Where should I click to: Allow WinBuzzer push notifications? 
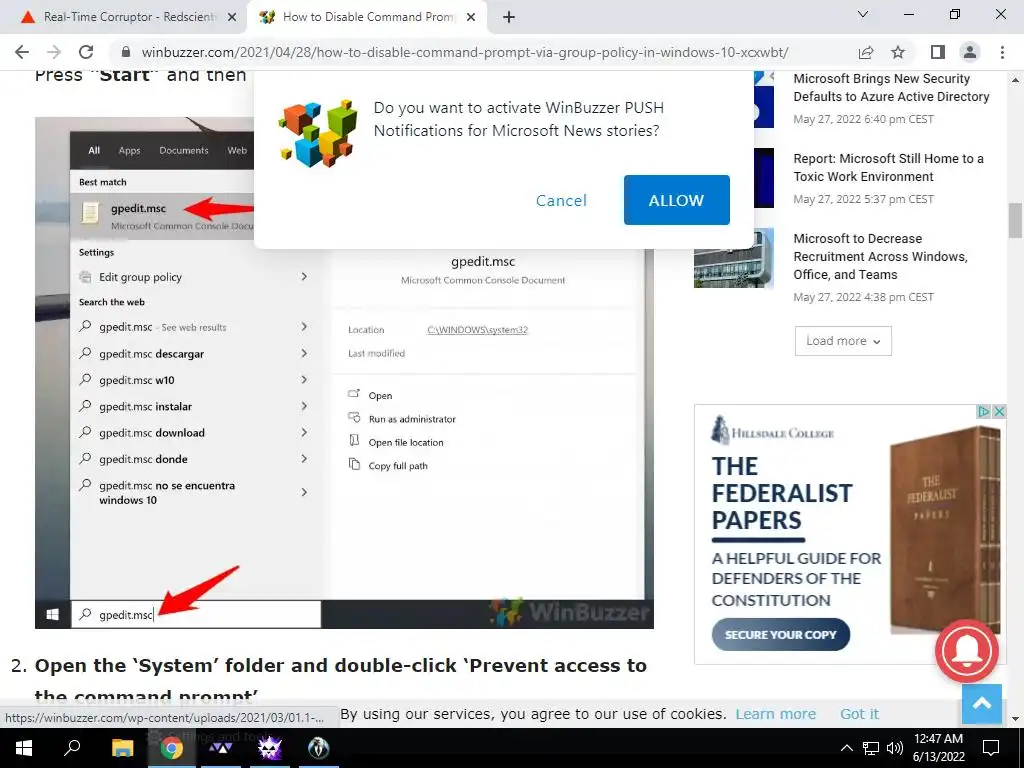click(677, 200)
